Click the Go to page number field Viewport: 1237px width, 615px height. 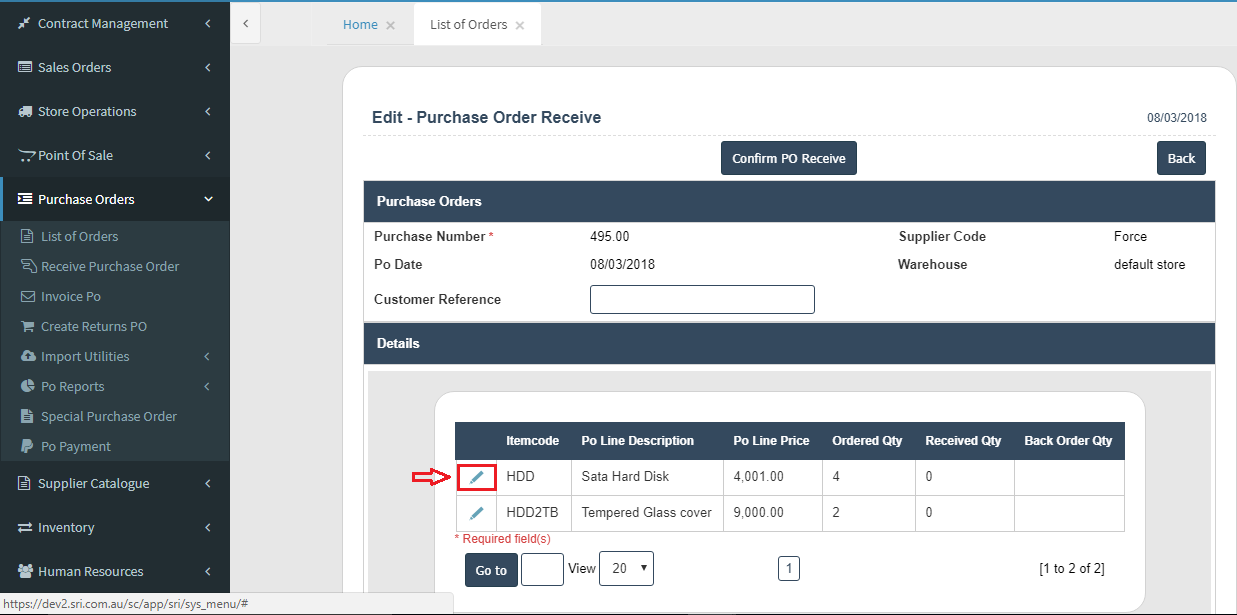pos(542,570)
